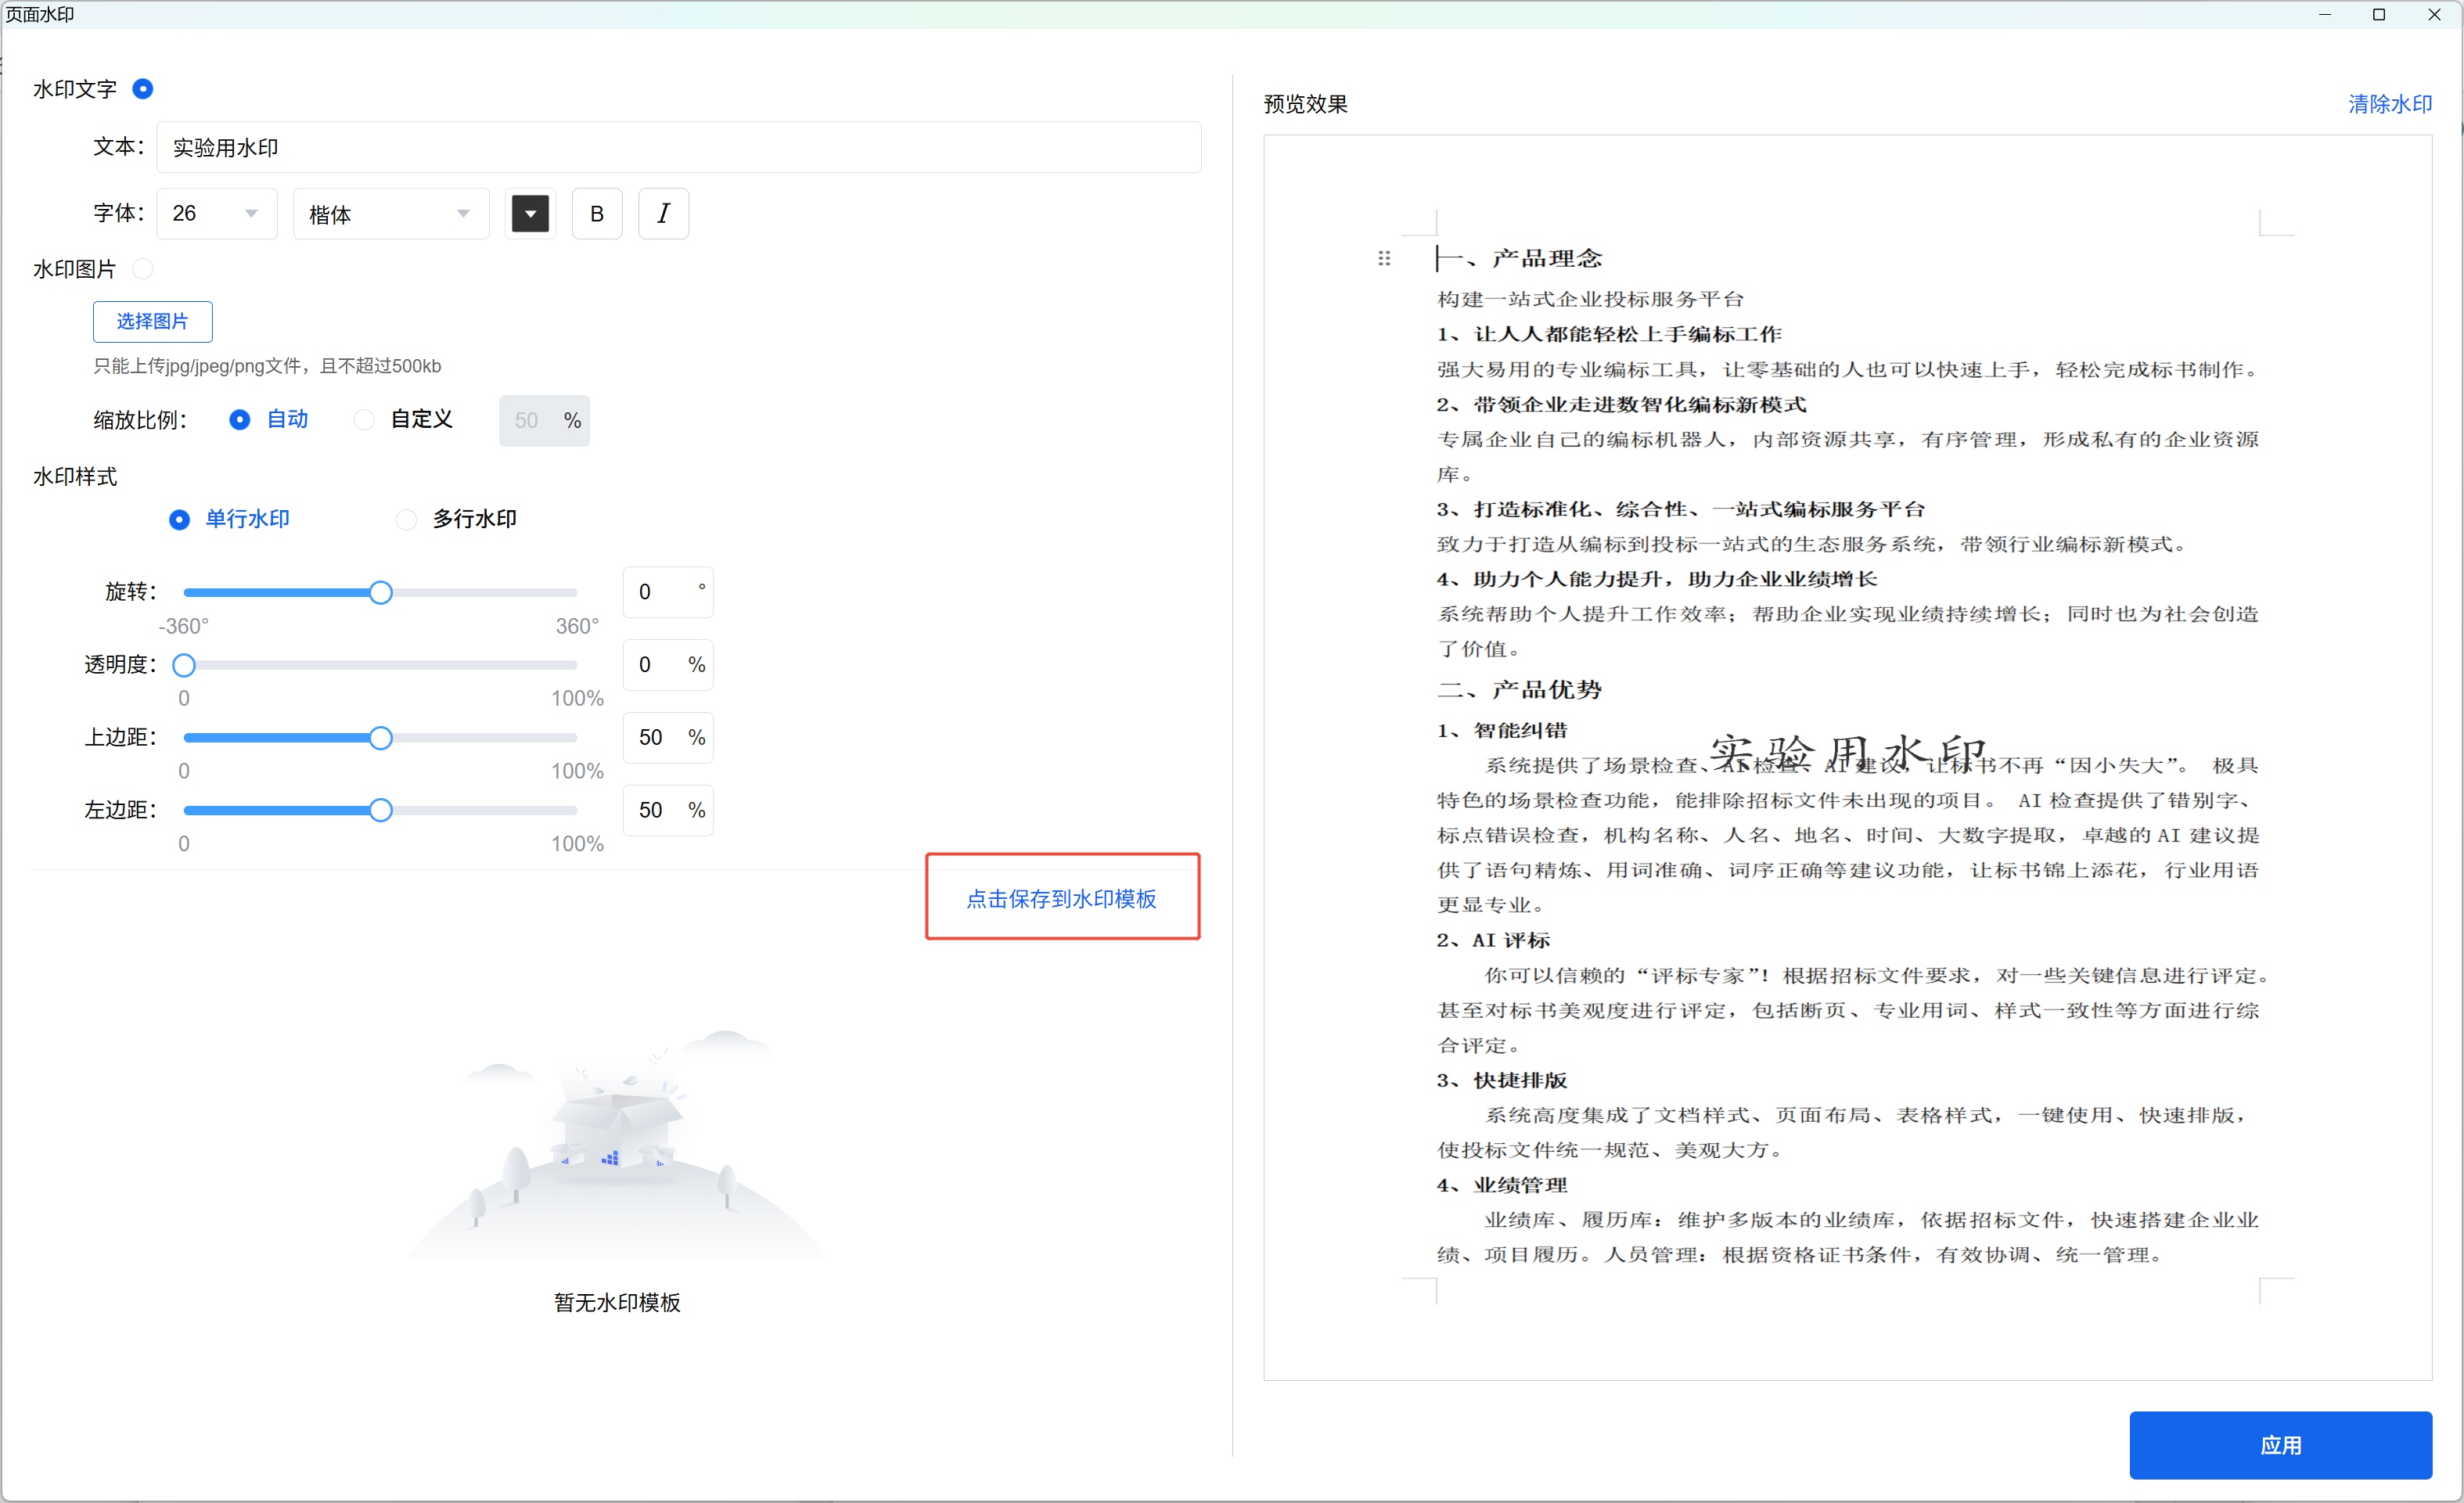Click the 透明度 transparency slider handle
Image resolution: width=2464 pixels, height=1503 pixels.
(x=184, y=665)
